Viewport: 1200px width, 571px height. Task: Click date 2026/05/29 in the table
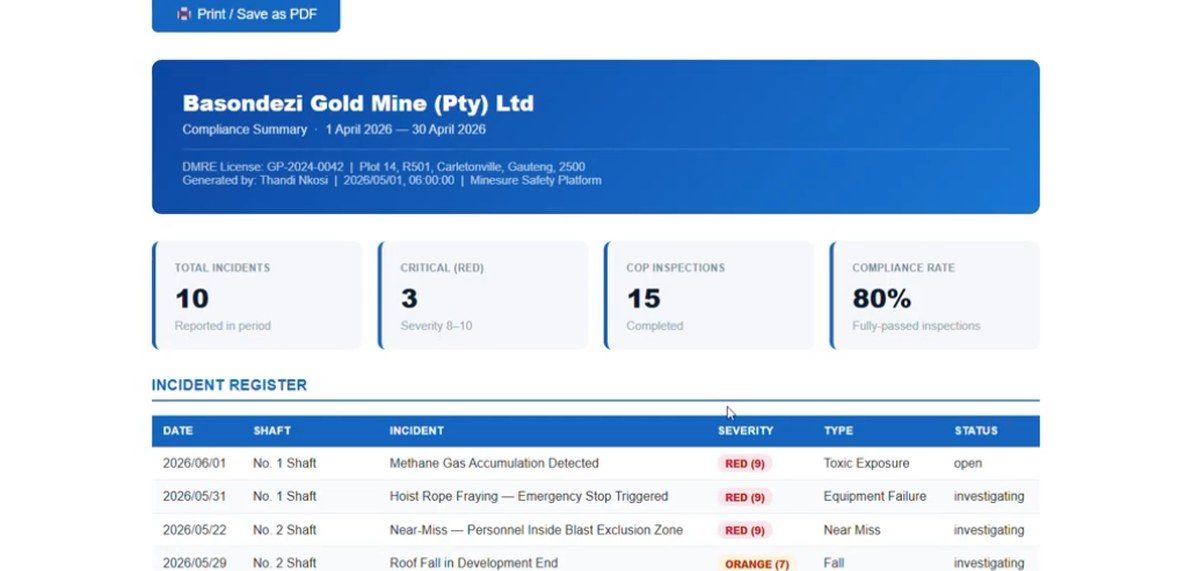[195, 563]
